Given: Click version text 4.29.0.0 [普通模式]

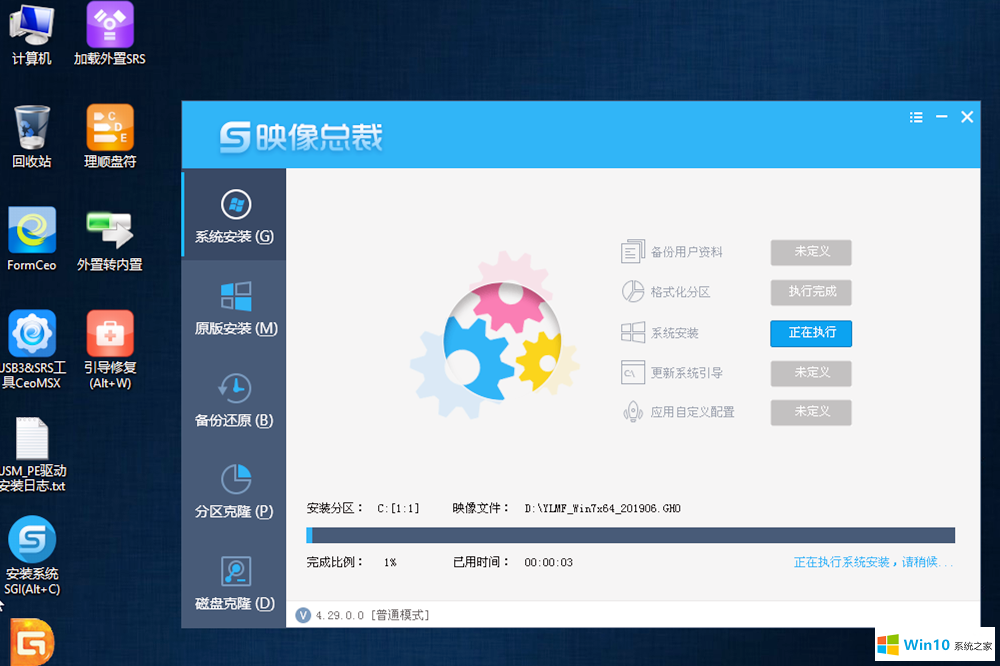Looking at the screenshot, I should 372,615.
